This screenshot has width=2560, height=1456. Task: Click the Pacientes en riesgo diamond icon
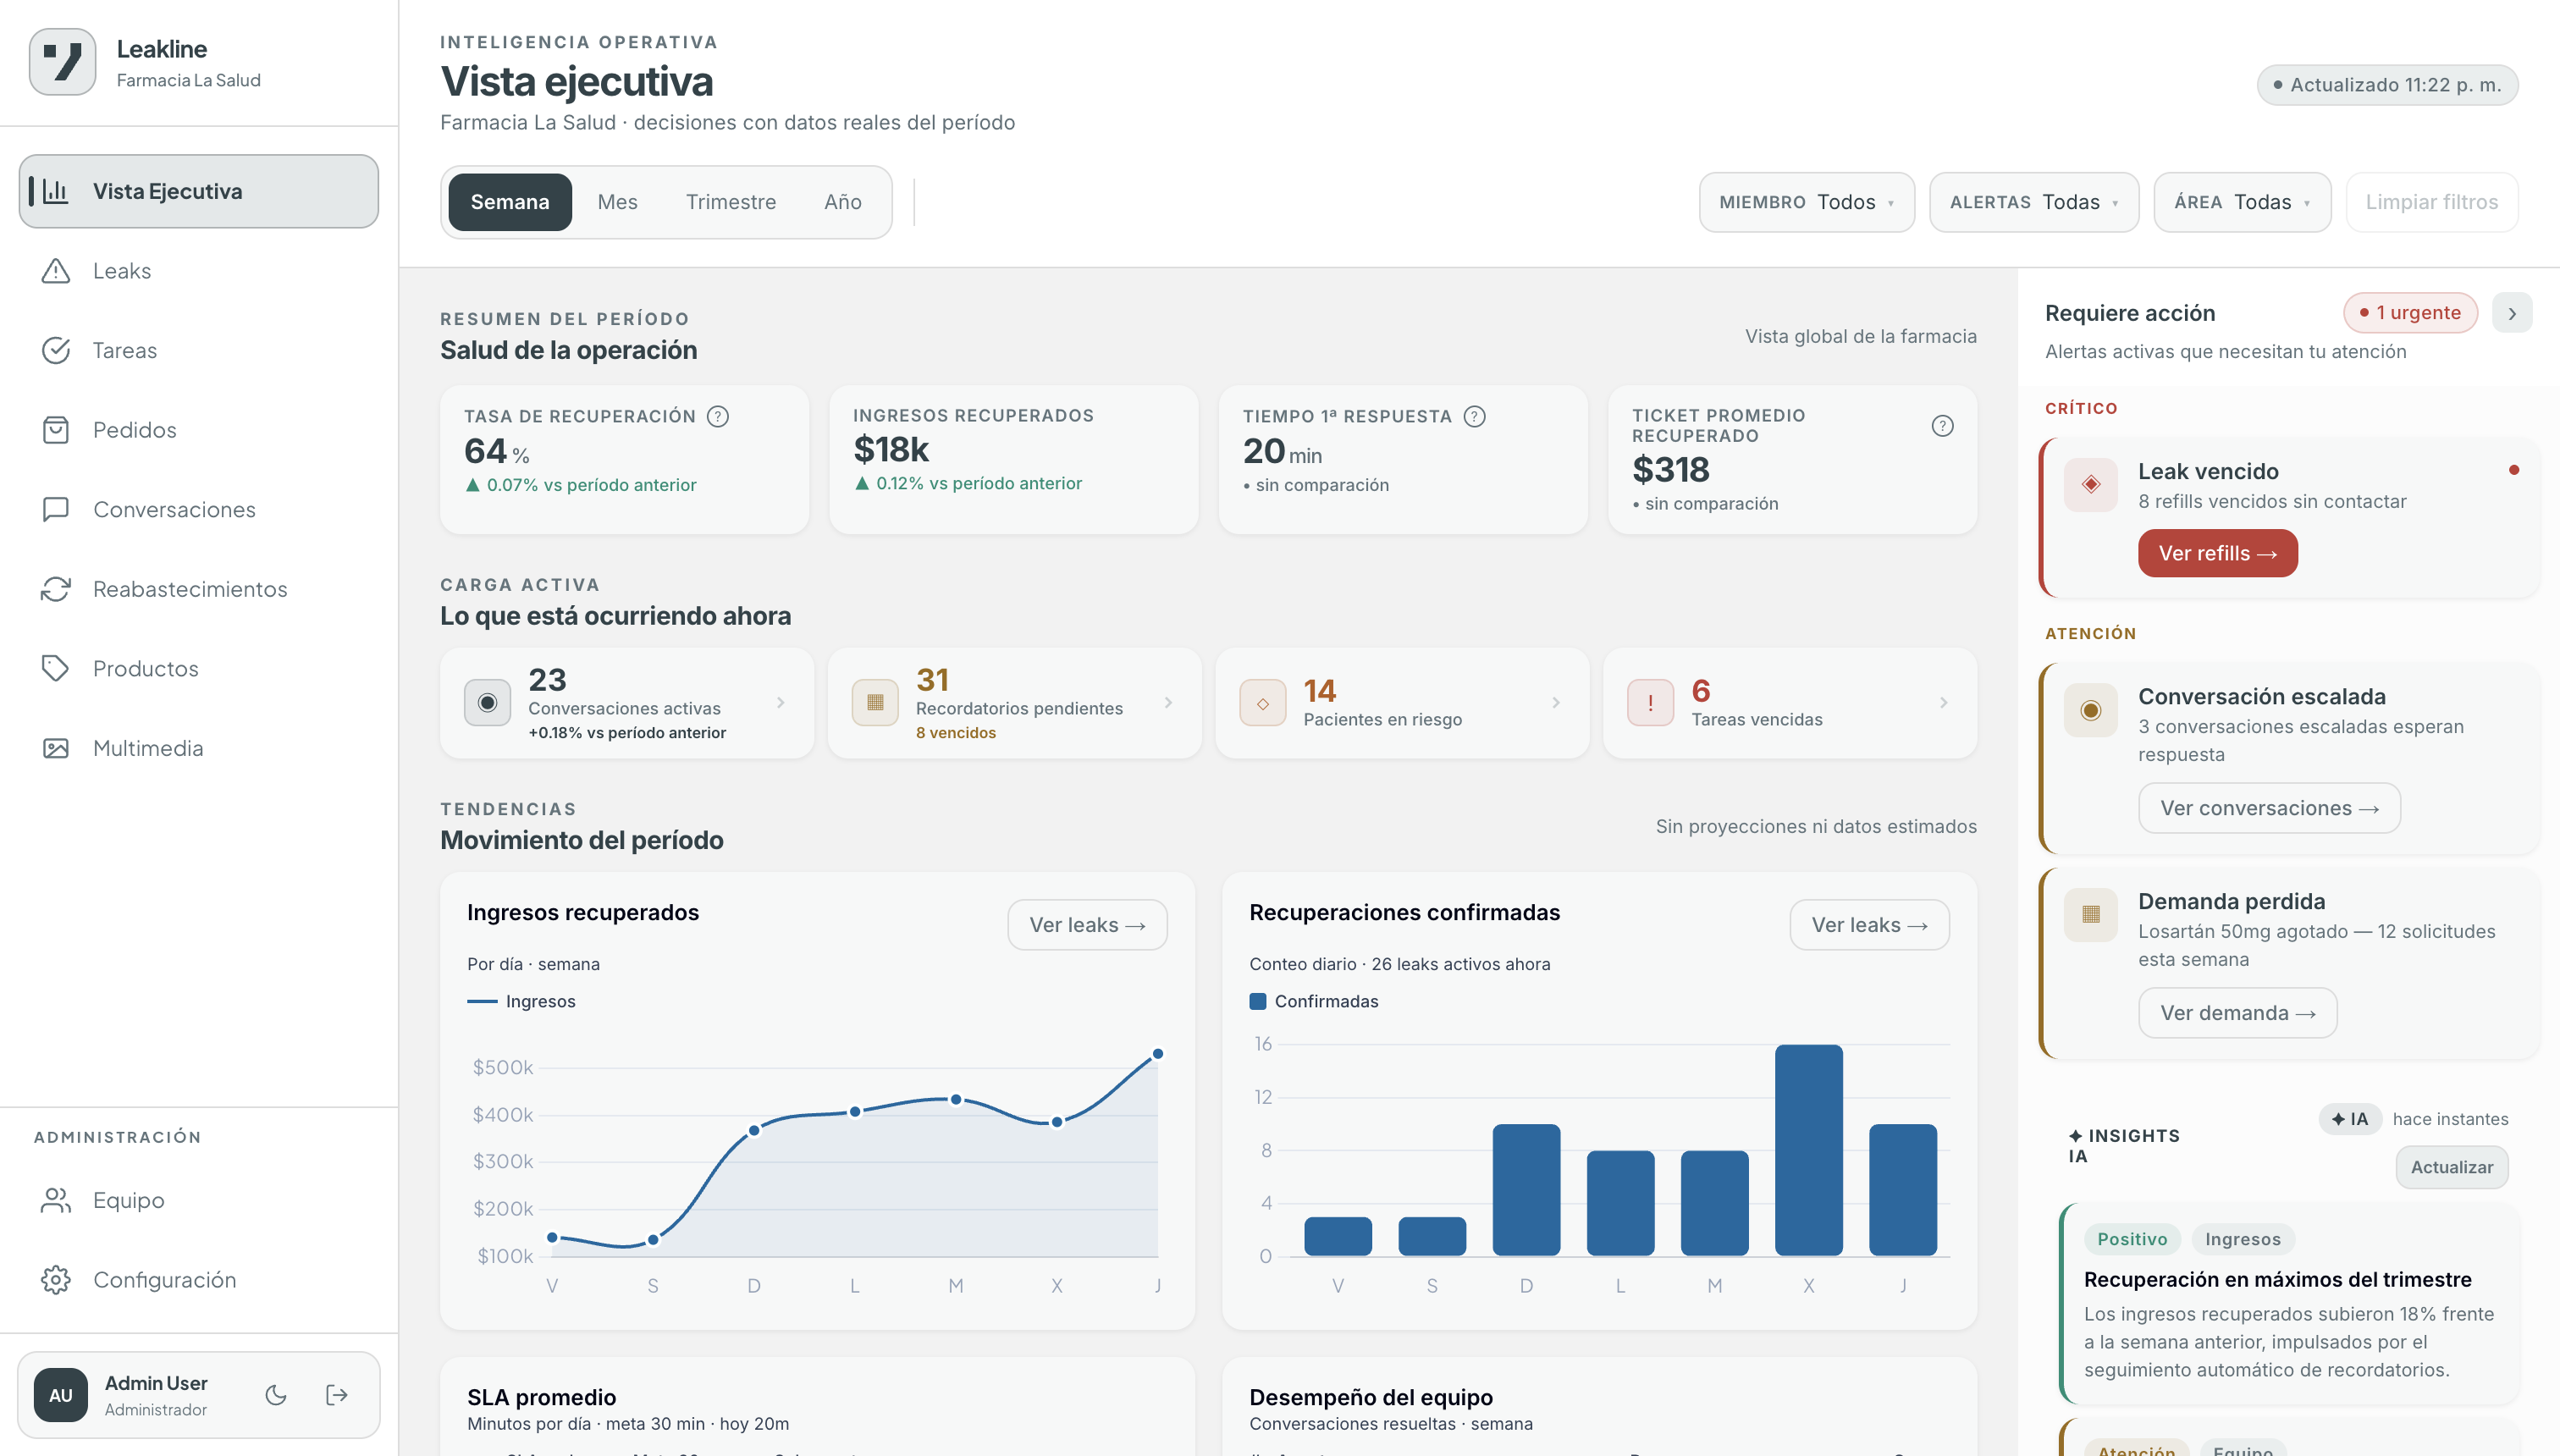1263,703
